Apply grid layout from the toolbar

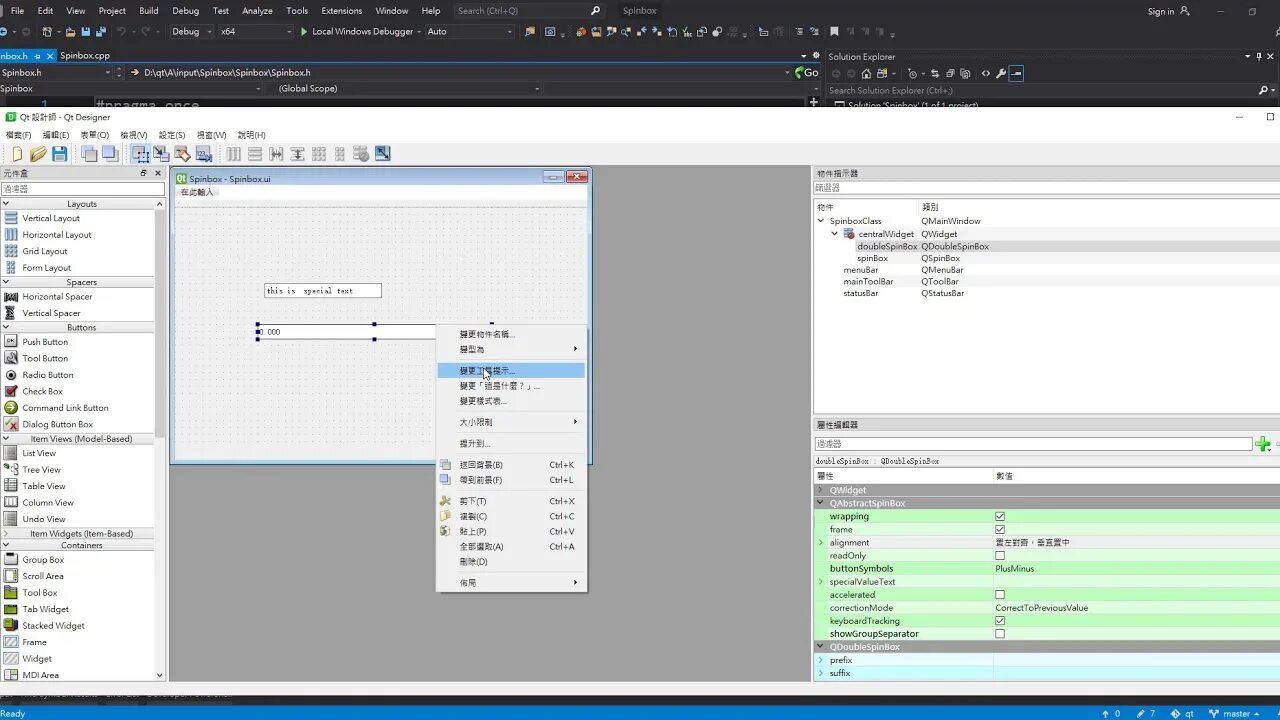(x=318, y=153)
